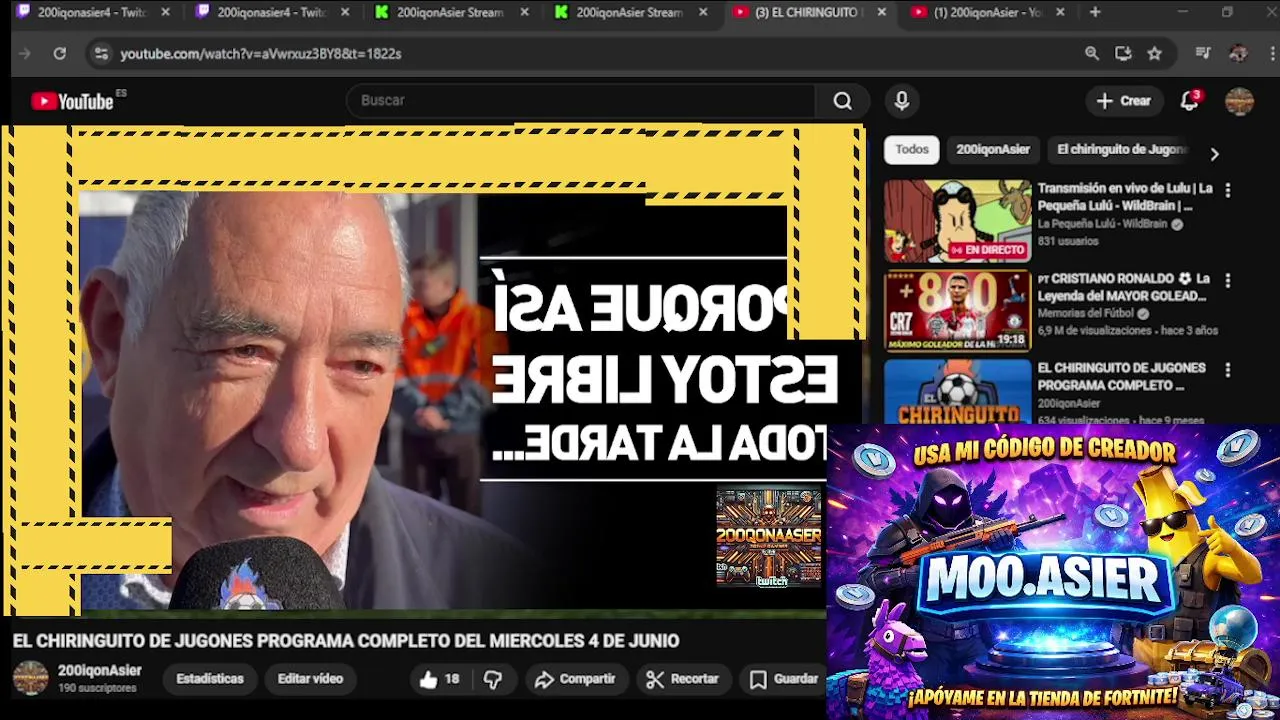
Task: Open site information icon in address bar
Action: point(100,53)
